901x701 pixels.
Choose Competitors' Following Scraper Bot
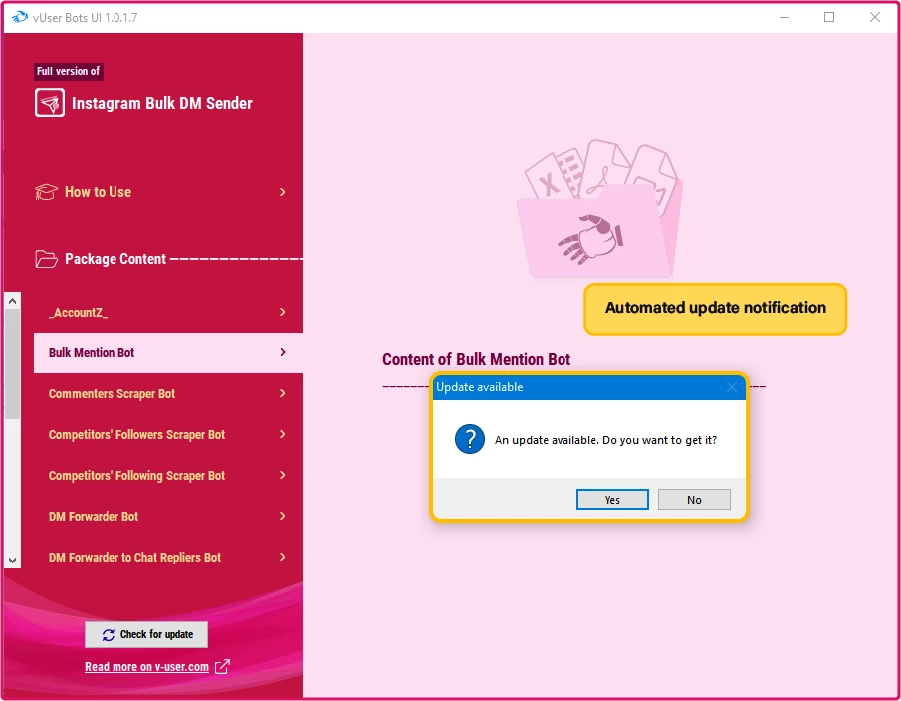click(x=168, y=475)
